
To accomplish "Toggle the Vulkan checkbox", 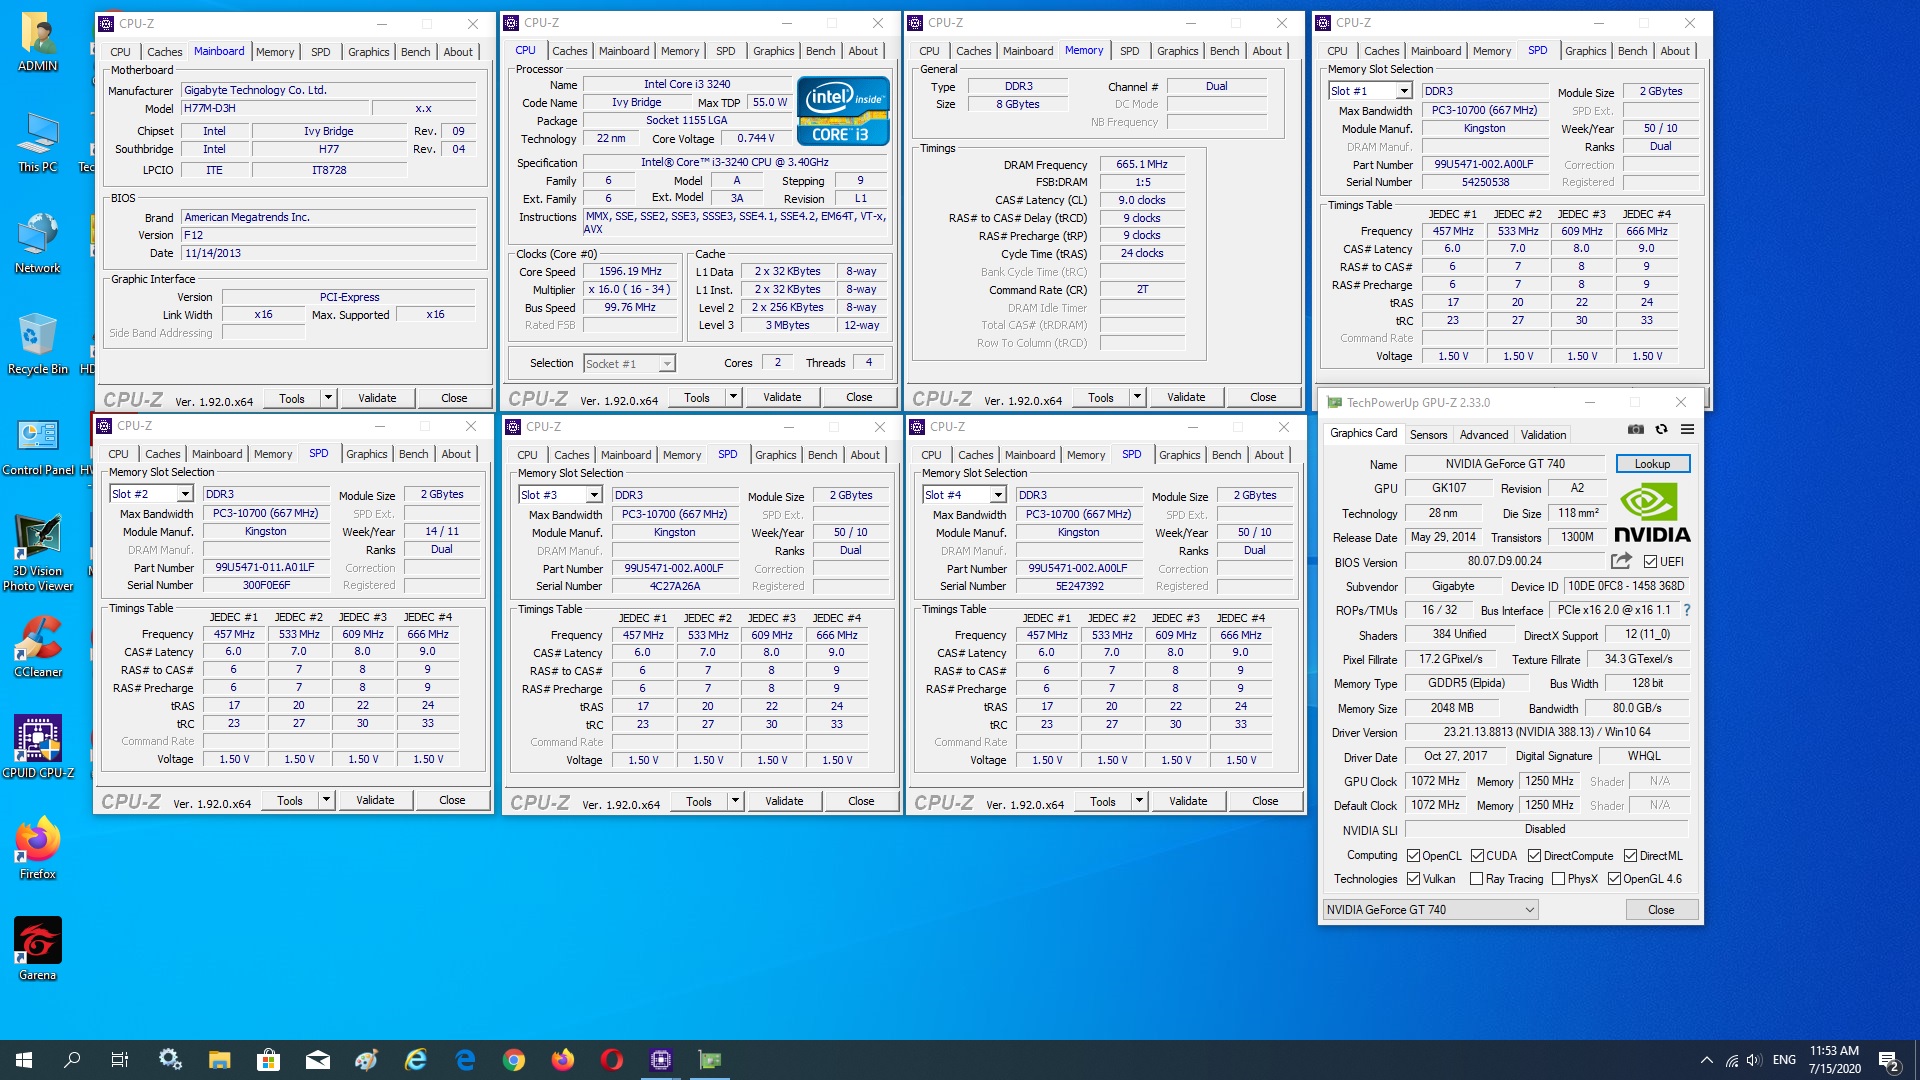I will pos(1413,879).
